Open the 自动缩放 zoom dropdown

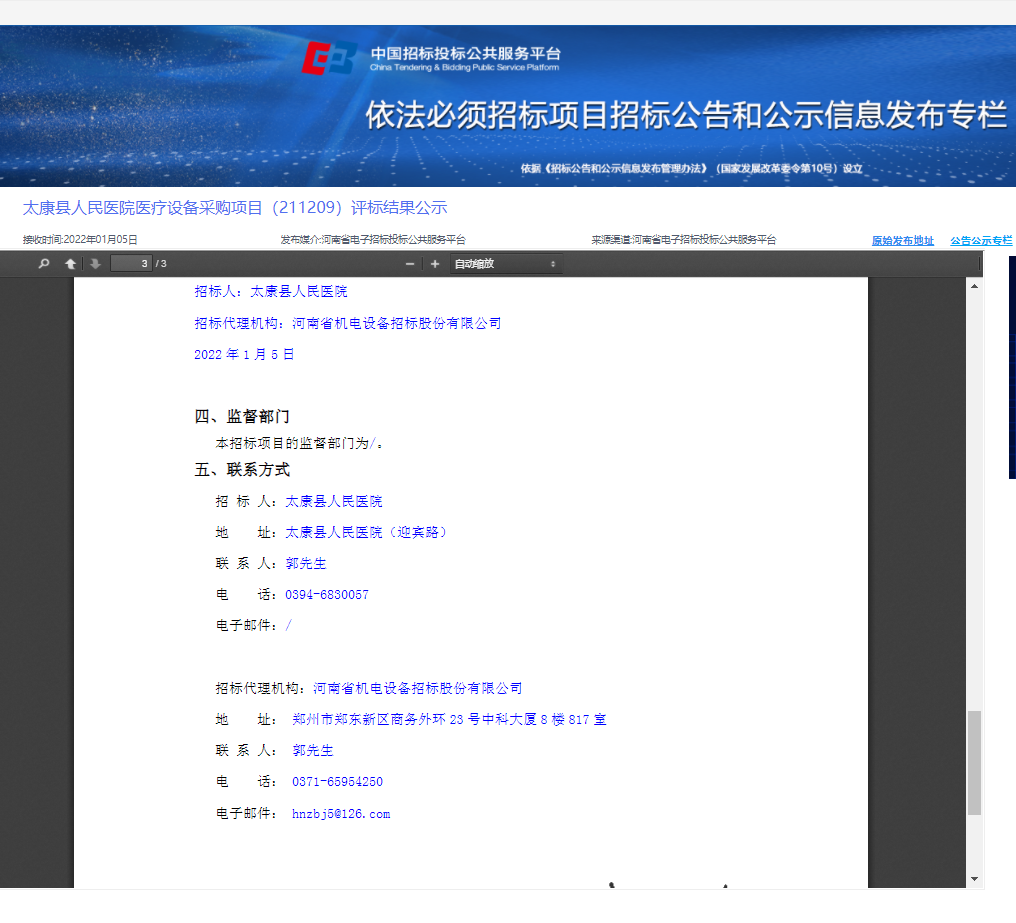click(505, 264)
